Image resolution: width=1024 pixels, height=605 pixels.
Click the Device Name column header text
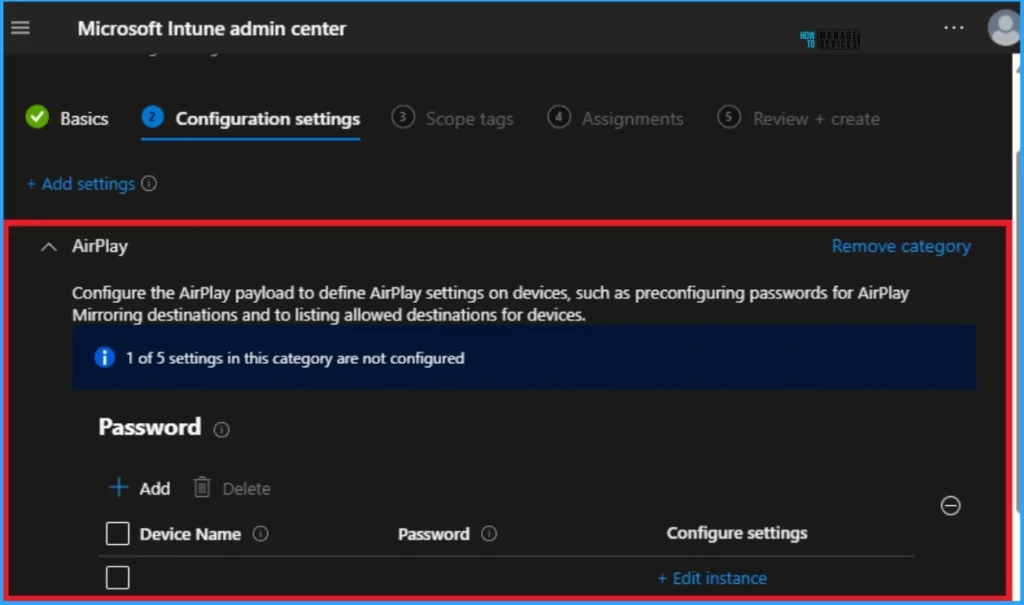tap(190, 534)
